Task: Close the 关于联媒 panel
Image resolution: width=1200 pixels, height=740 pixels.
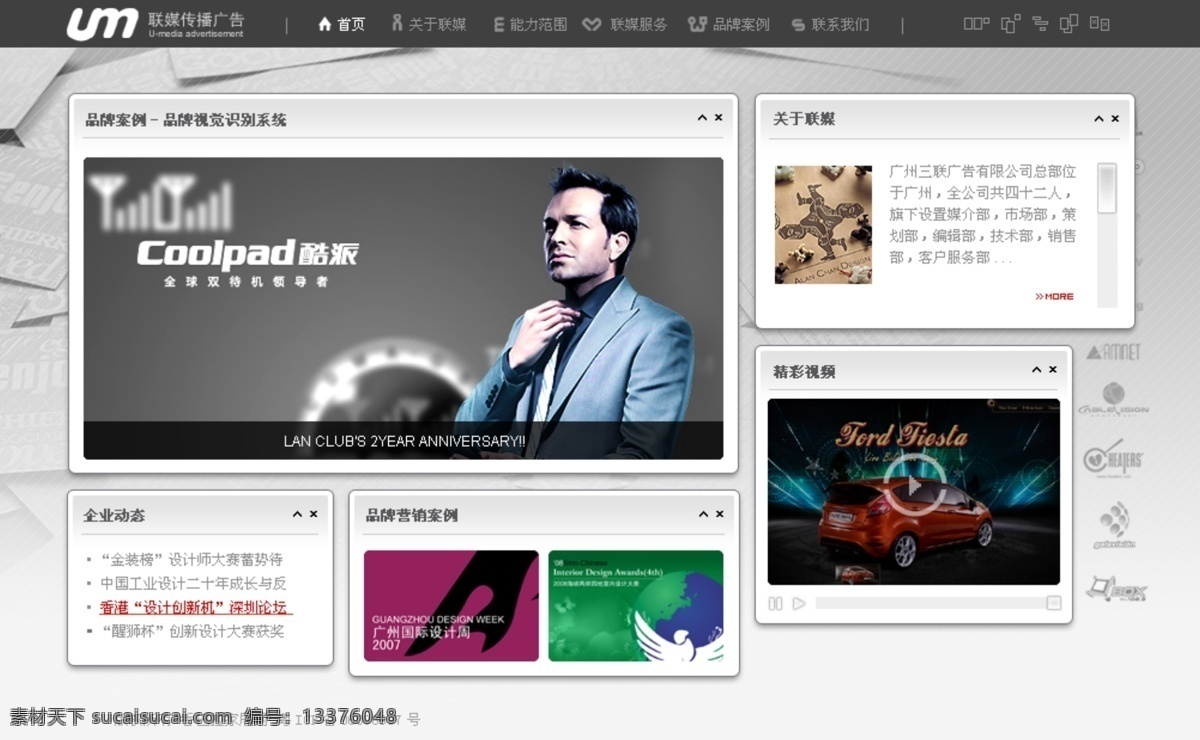Action: [x=1115, y=119]
